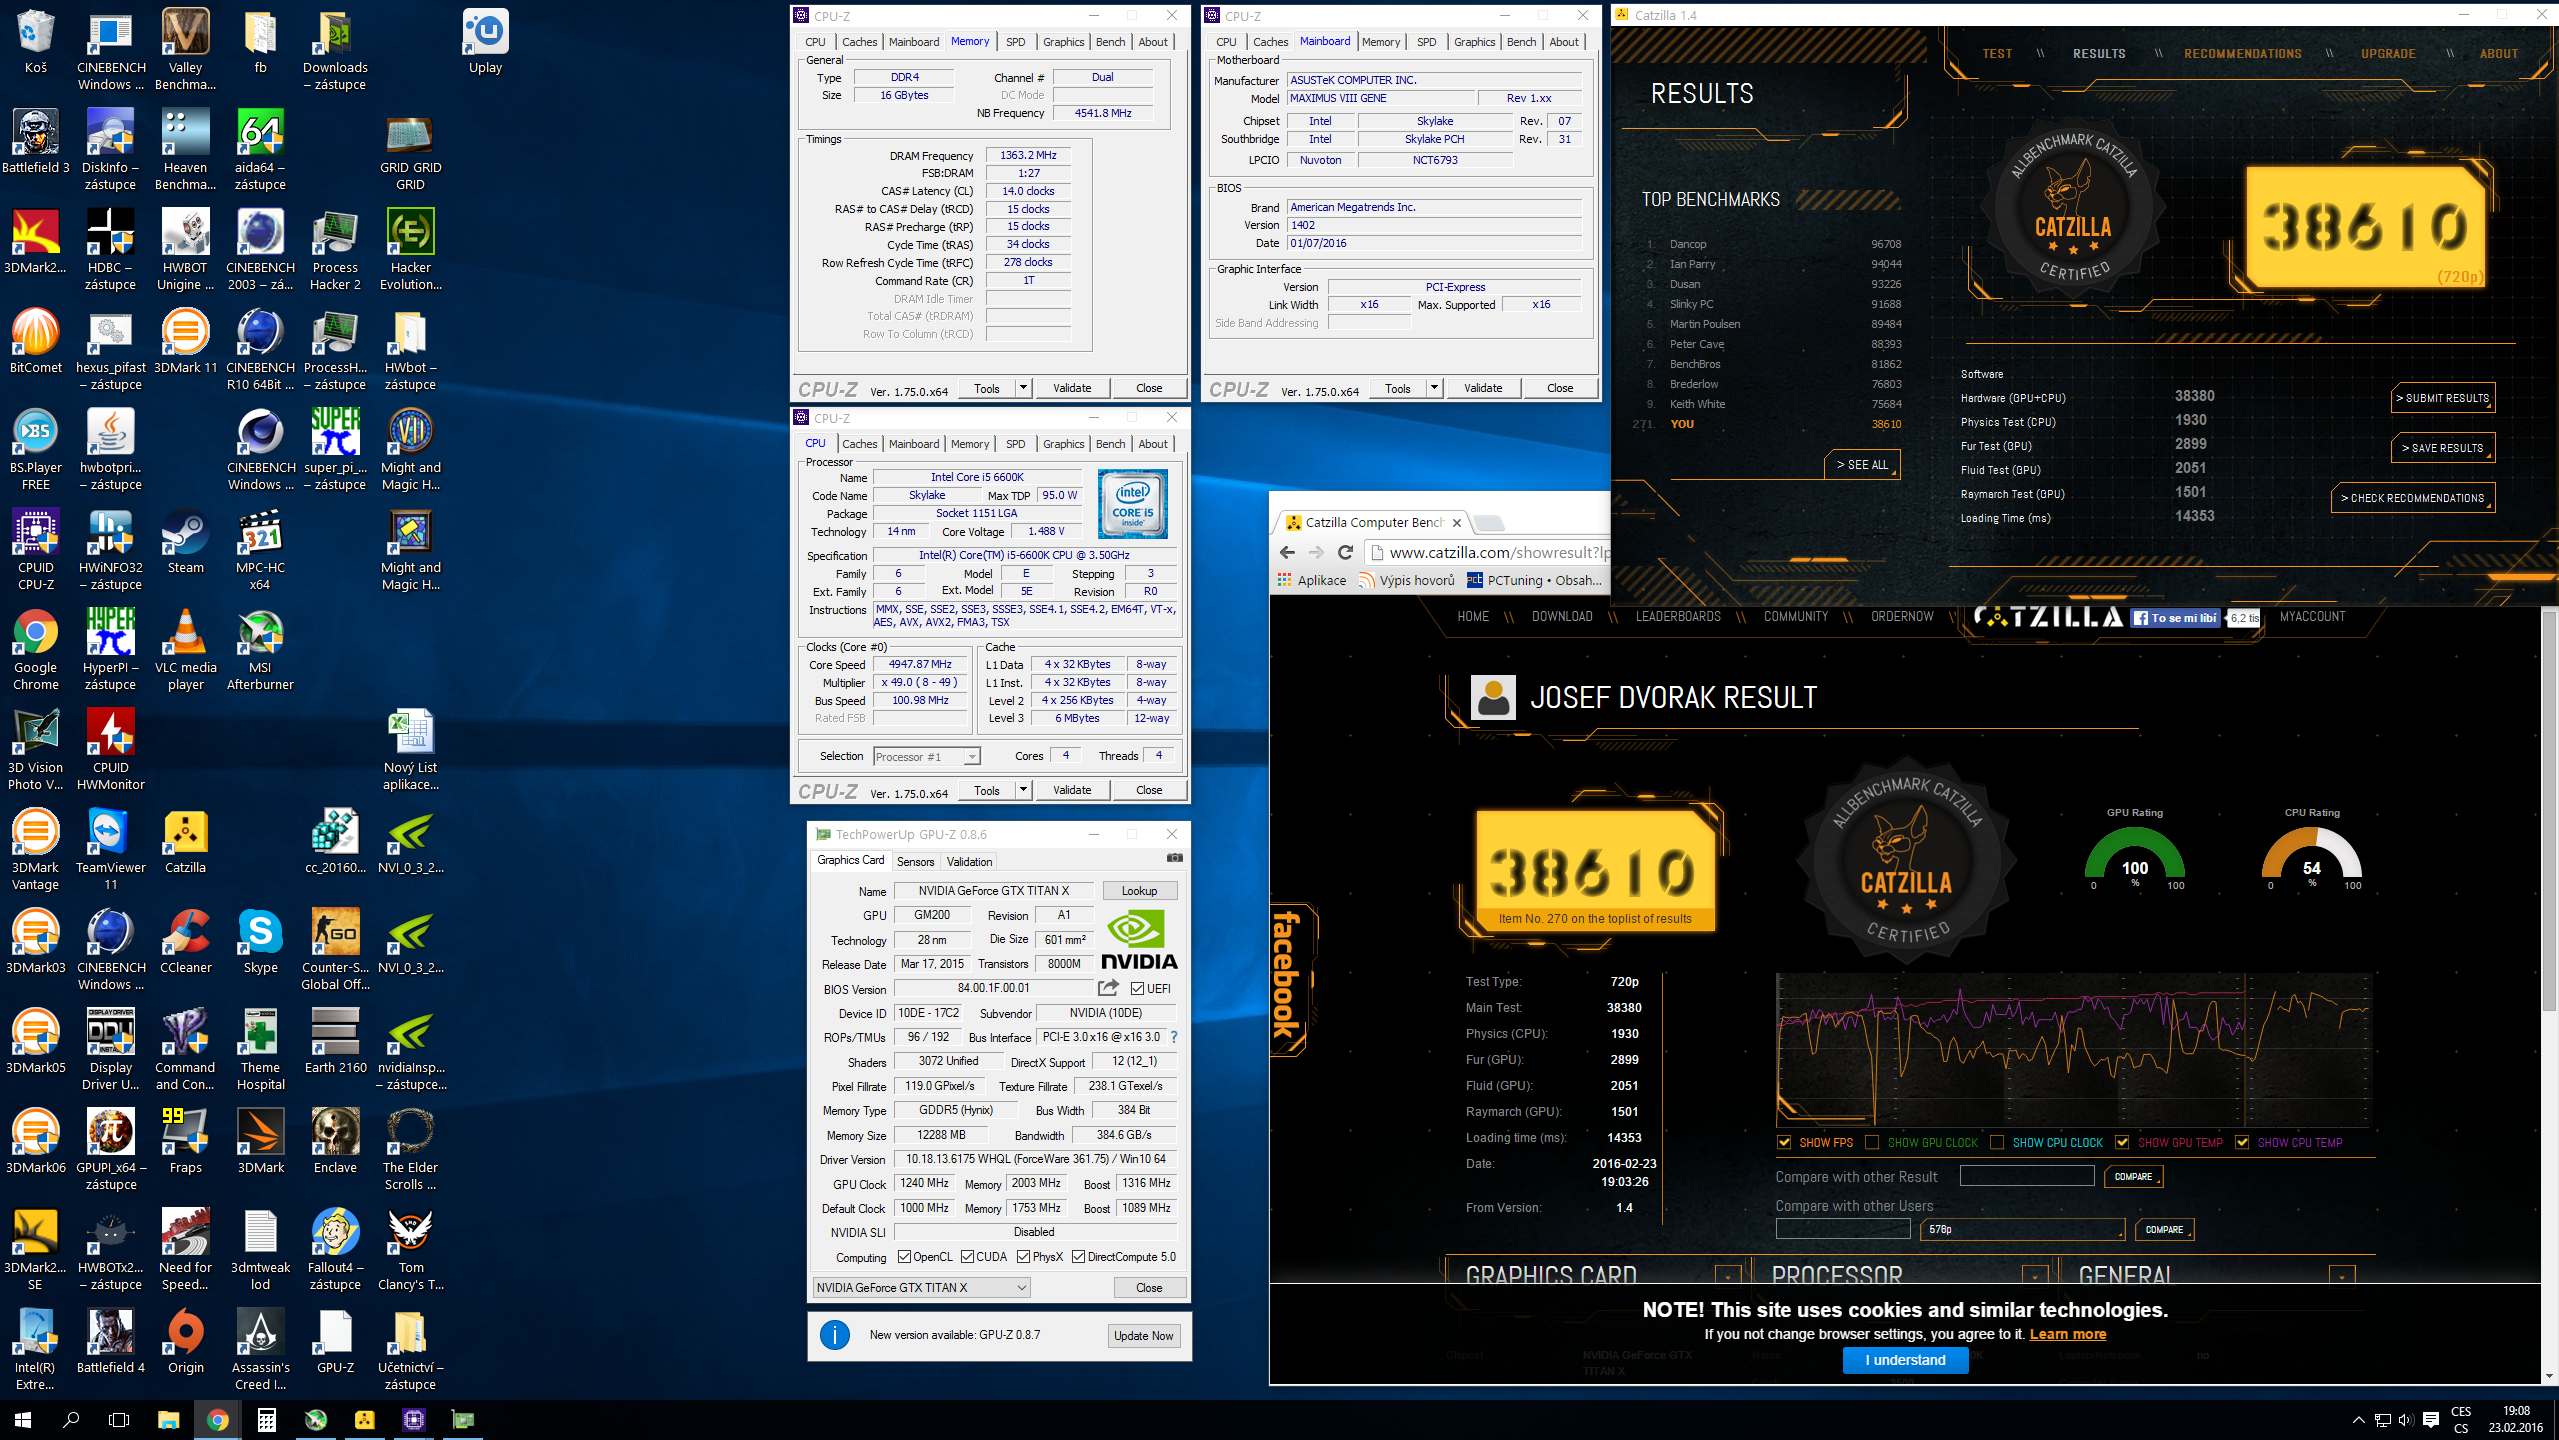Open the Battlefield 4 desktop icon

(x=110, y=1343)
